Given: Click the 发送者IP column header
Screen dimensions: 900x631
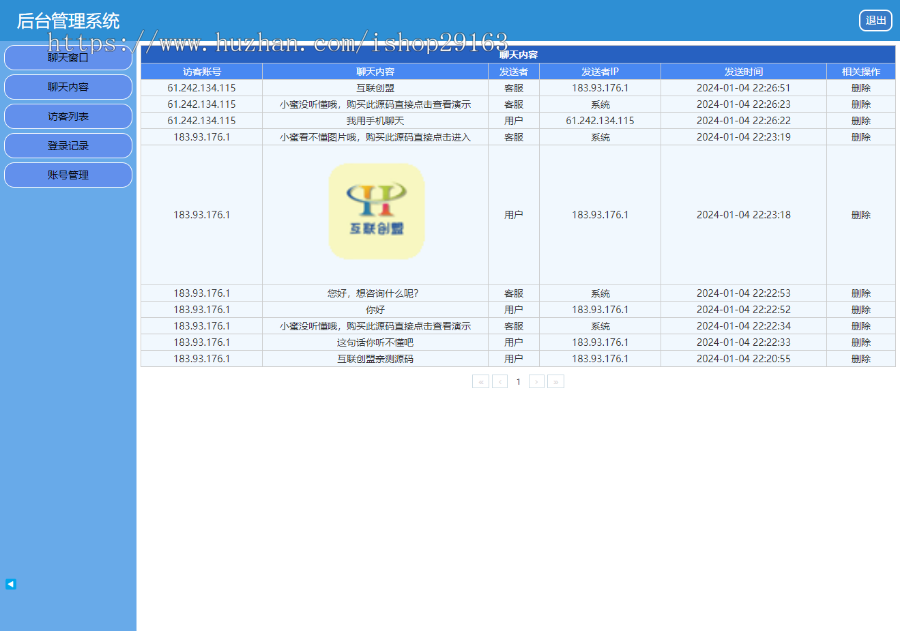Looking at the screenshot, I should pyautogui.click(x=600, y=72).
